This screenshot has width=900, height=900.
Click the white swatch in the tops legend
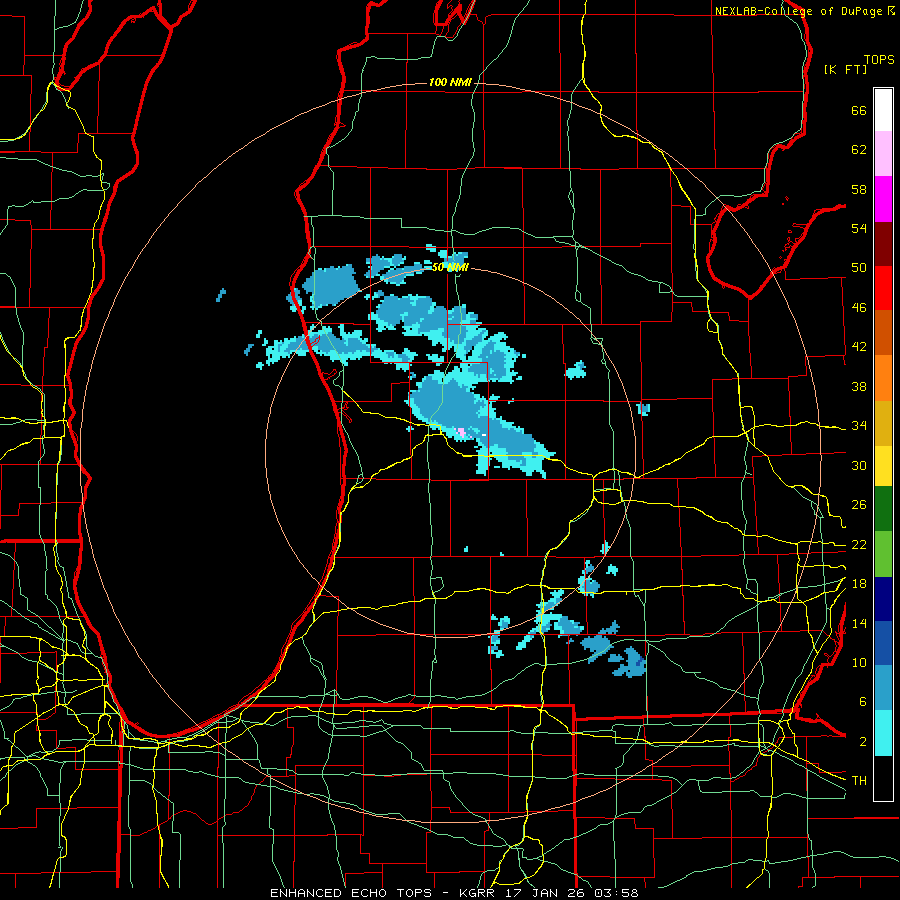(883, 110)
